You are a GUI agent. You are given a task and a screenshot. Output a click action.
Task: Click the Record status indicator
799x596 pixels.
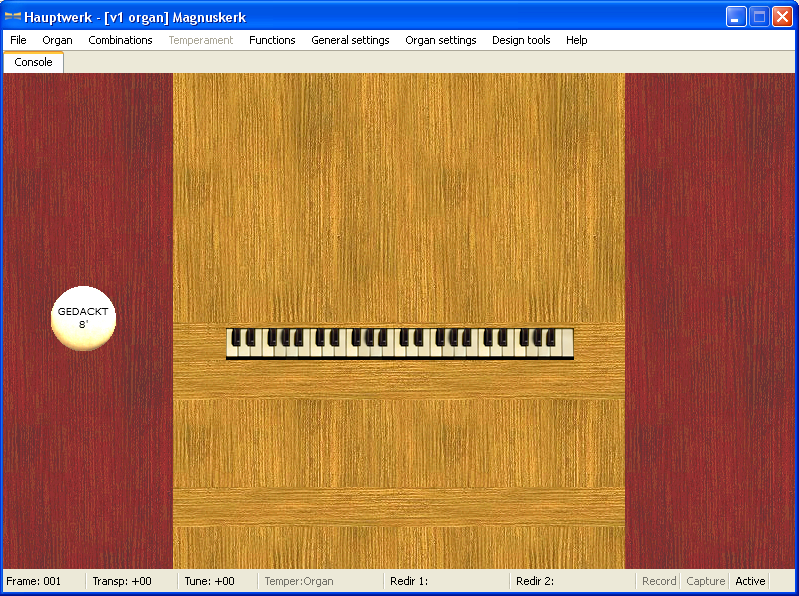pos(658,581)
